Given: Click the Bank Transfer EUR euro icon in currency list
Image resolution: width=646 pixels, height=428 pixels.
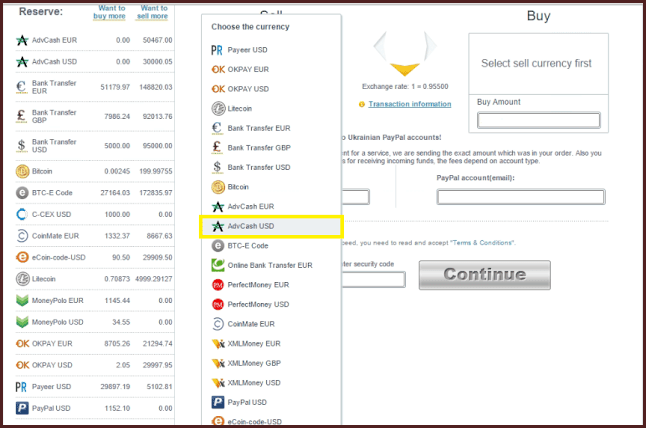Looking at the screenshot, I should click(x=217, y=128).
